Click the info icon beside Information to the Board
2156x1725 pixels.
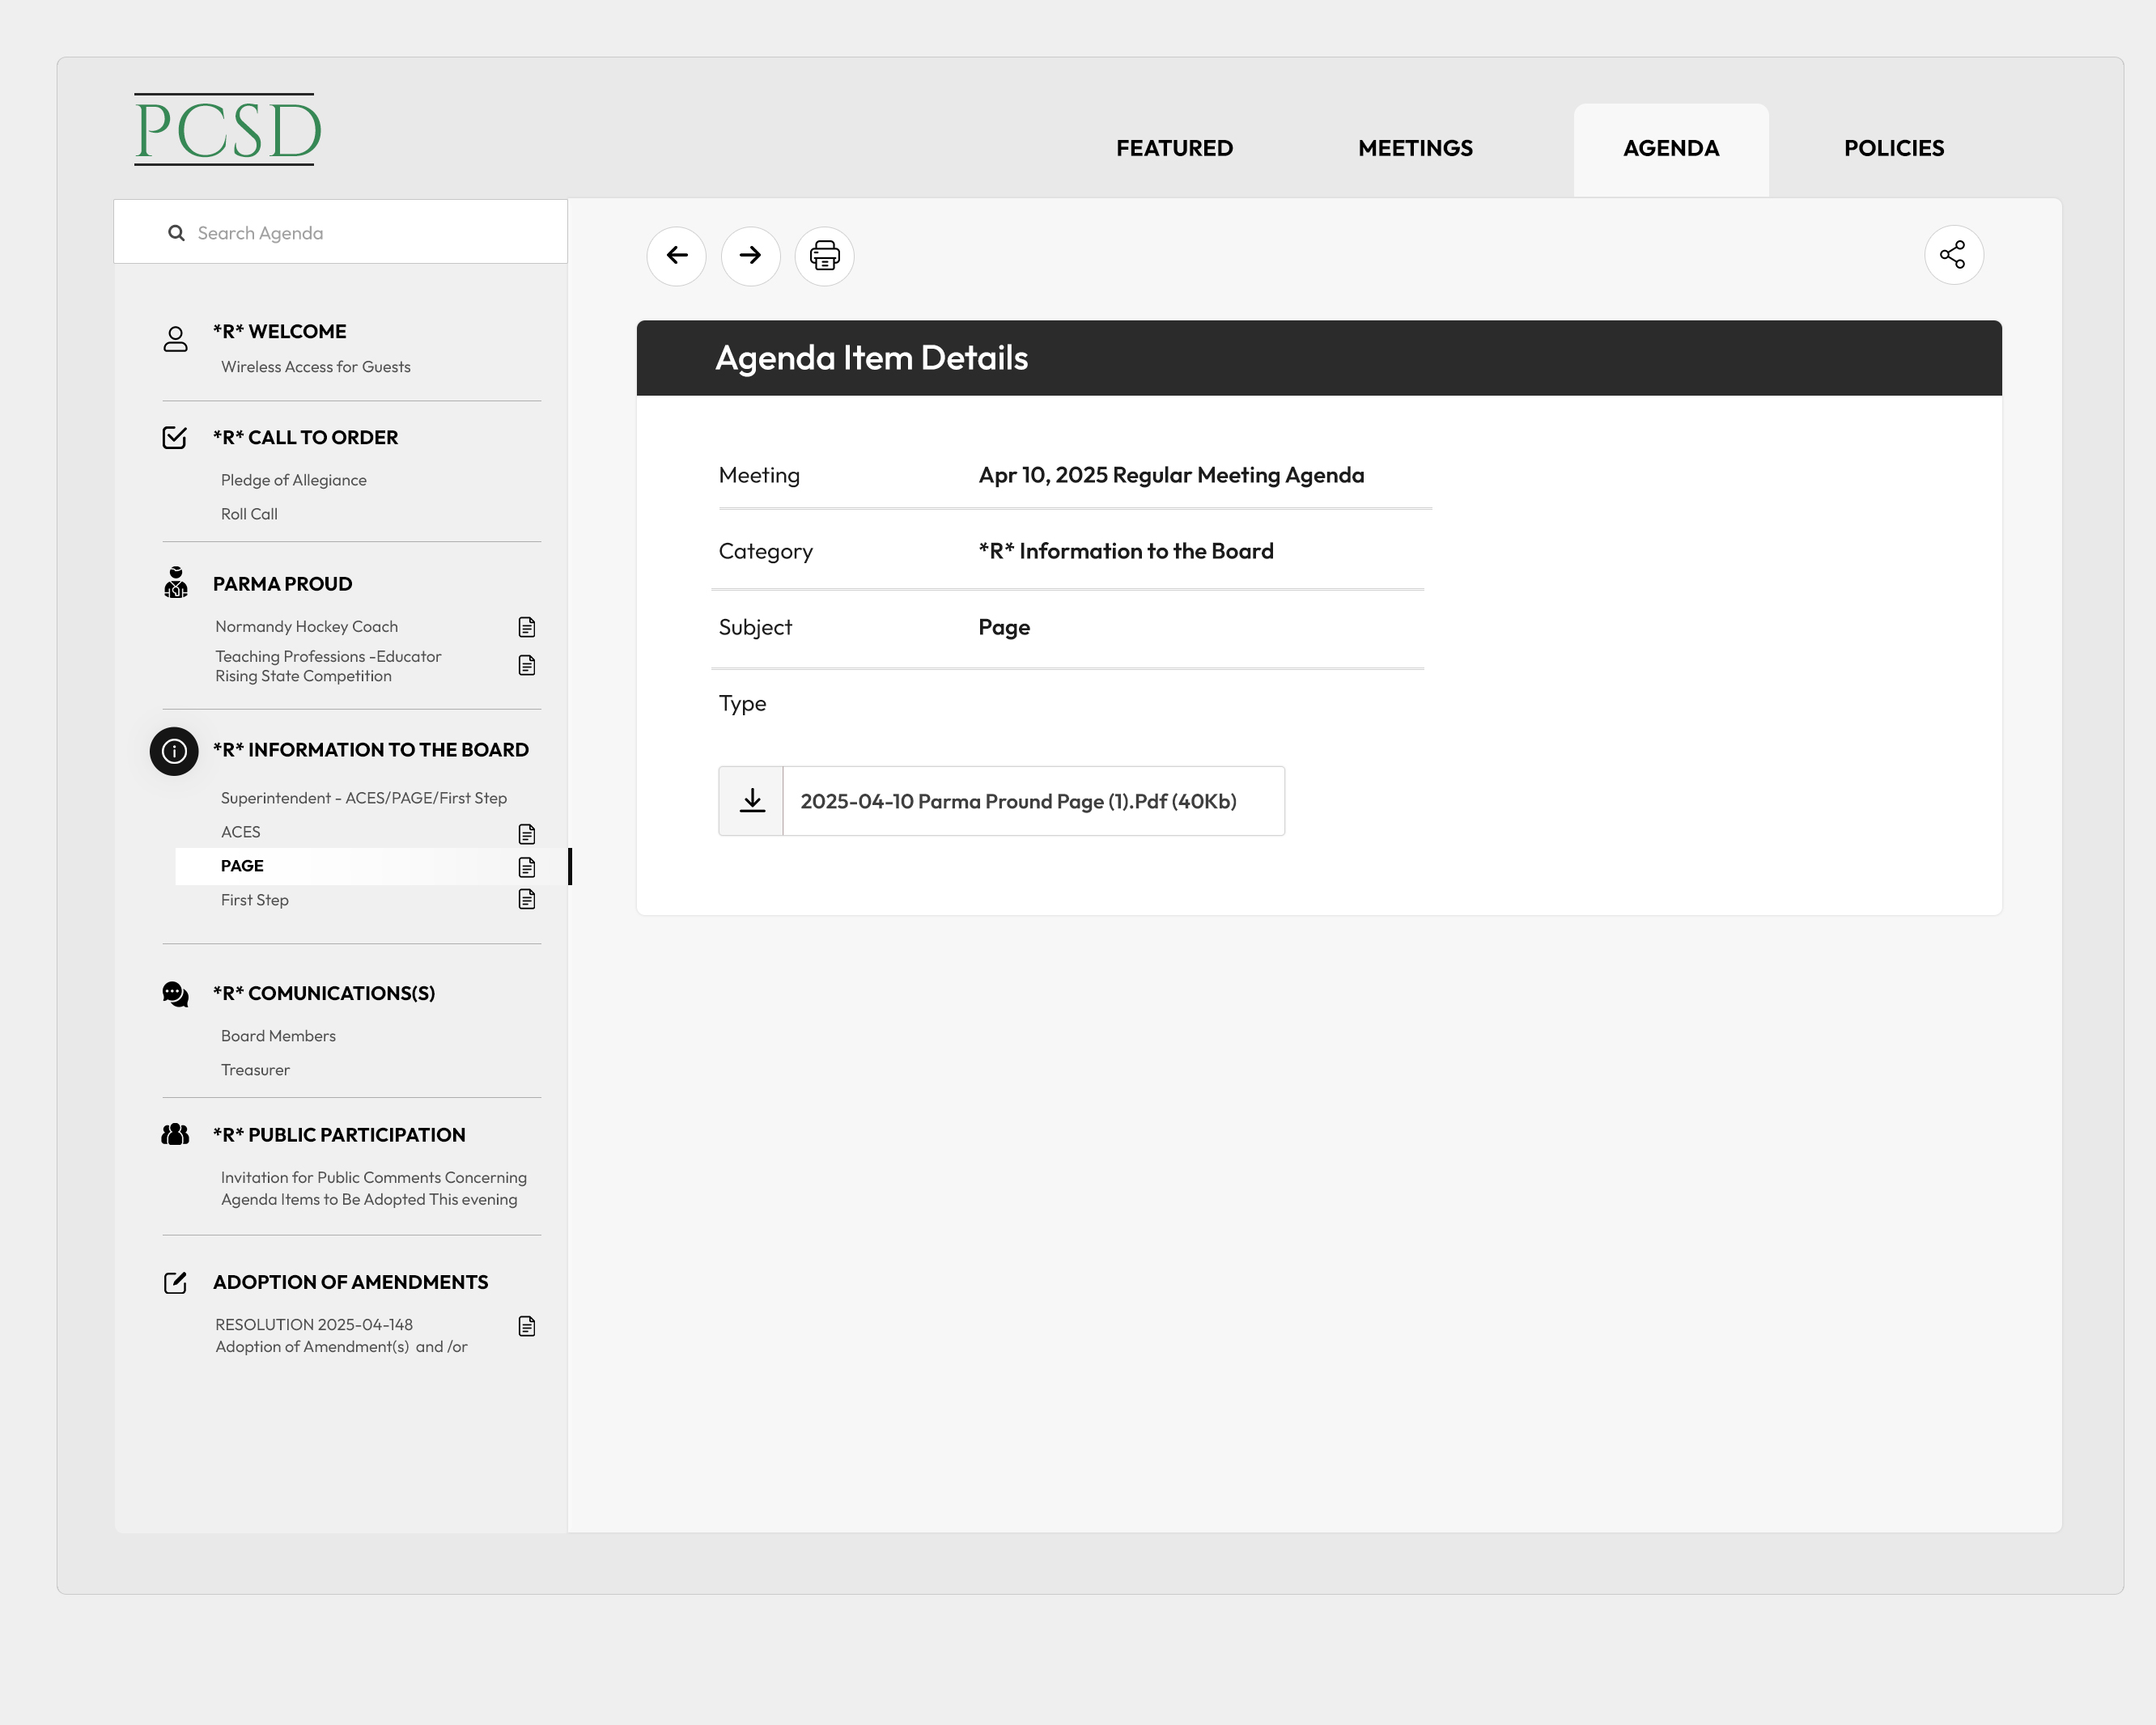(174, 752)
